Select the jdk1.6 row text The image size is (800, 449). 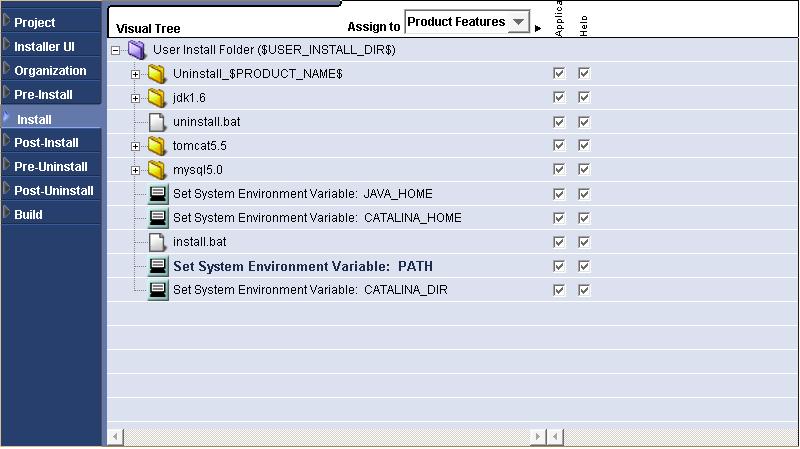(x=189, y=97)
